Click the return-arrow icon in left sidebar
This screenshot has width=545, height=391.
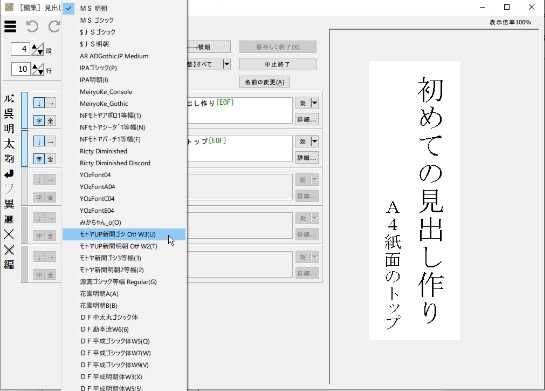(x=9, y=174)
